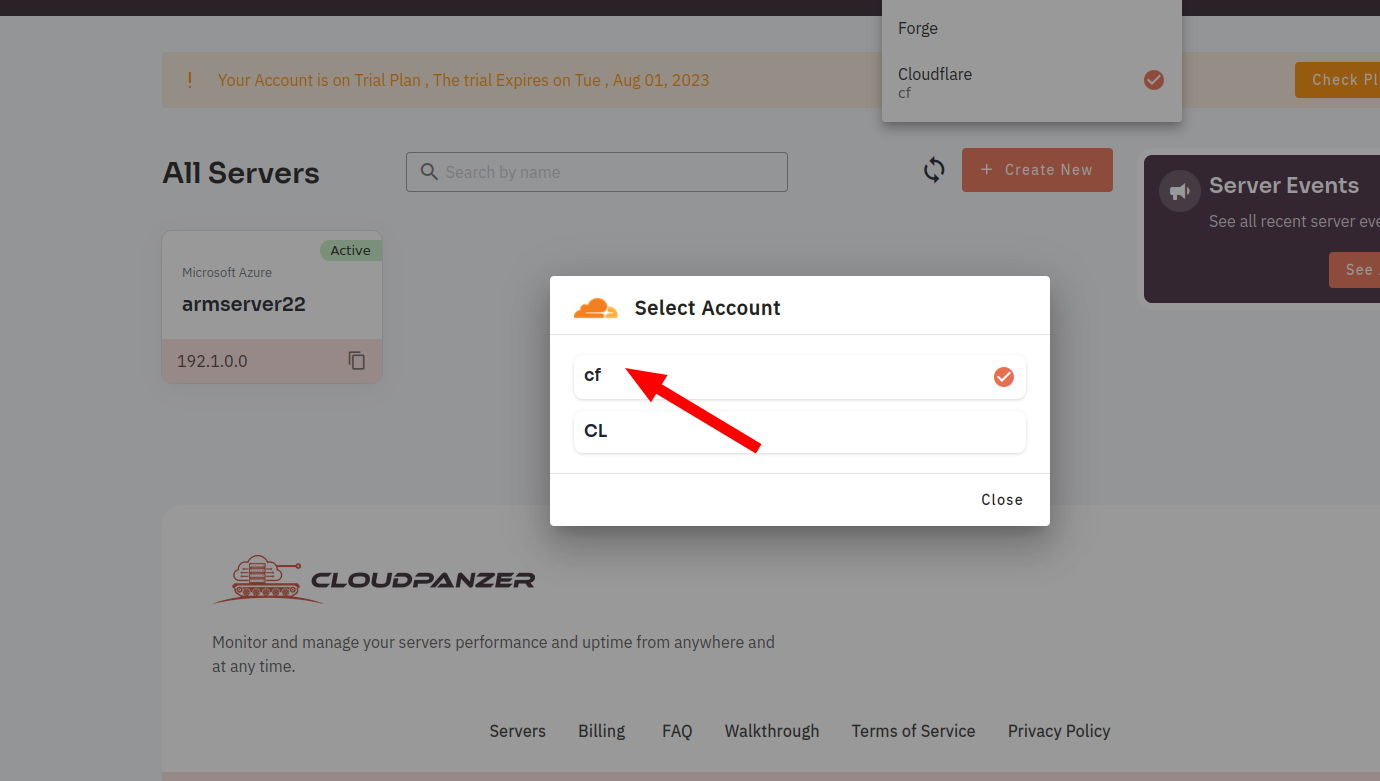Click the checkmark next to cf account
The width and height of the screenshot is (1380, 781).
coord(1004,377)
